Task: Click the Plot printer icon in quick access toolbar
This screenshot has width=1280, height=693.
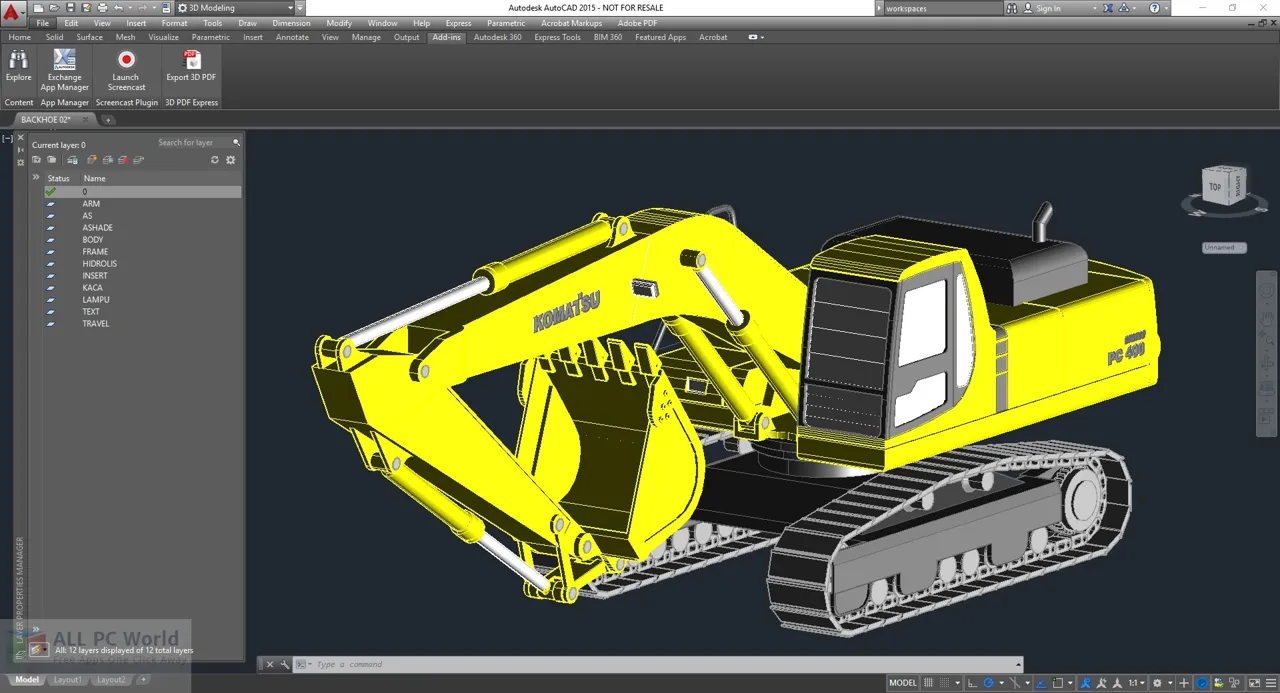Action: coord(102,8)
